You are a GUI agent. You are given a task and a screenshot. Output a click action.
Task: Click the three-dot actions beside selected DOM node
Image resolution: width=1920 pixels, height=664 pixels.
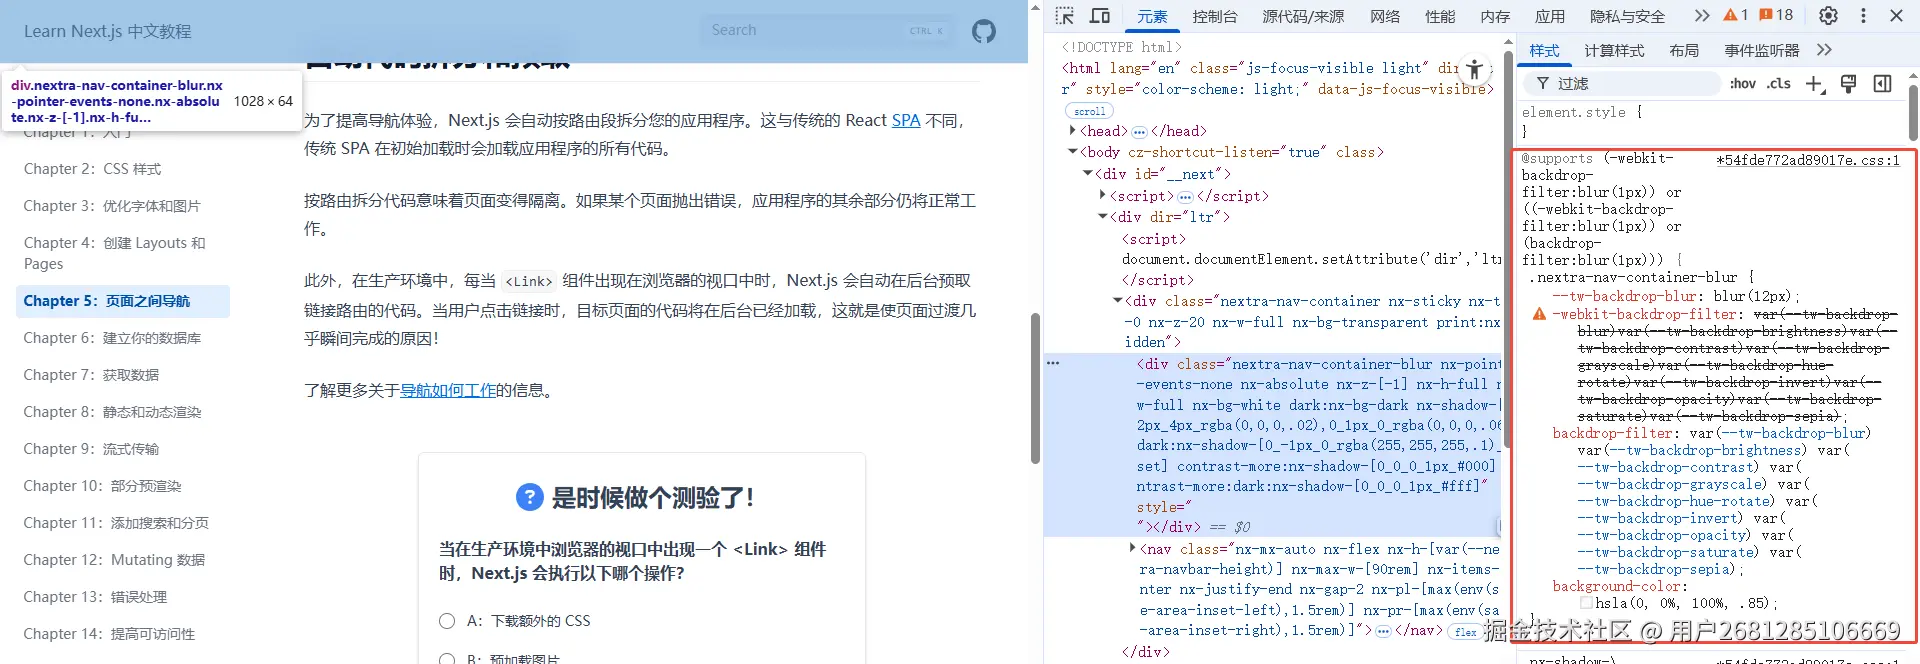pos(1053,363)
